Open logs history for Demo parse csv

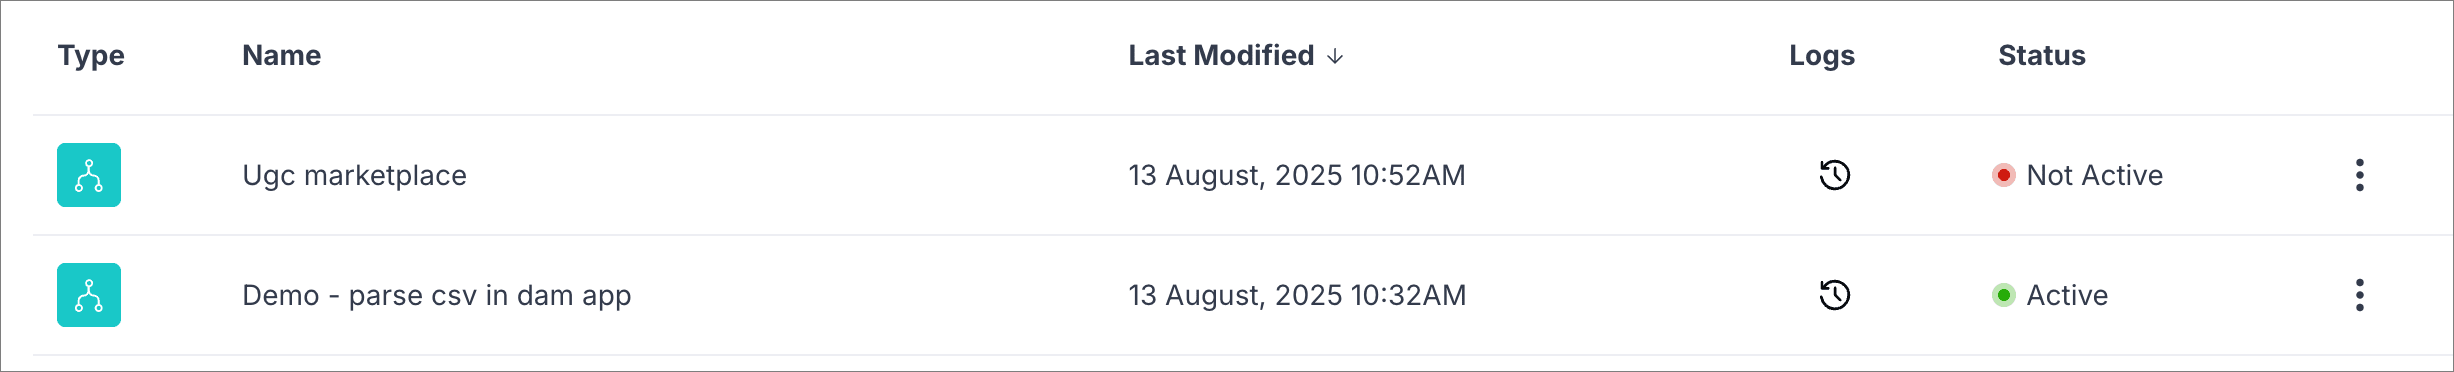click(x=1834, y=295)
